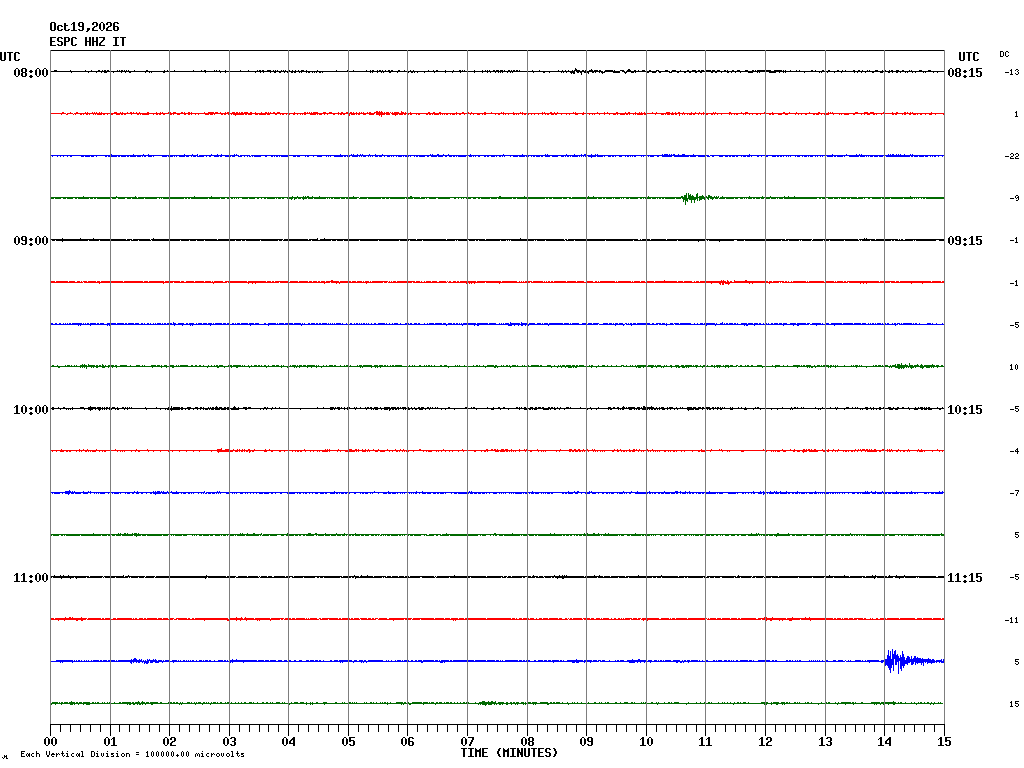Image resolution: width=1024 pixels, height=768 pixels.
Task: Select minute tick label "07" on the time axis
Action: coord(468,742)
